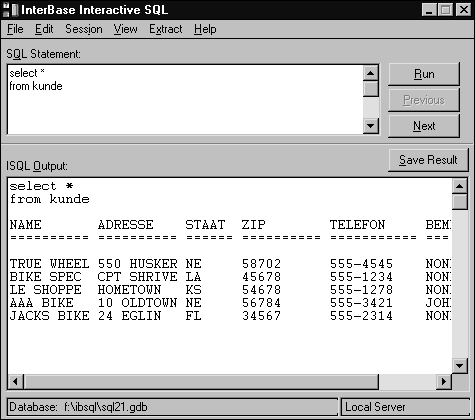Minimize the InterBase window
The image size is (475, 420).
click(x=429, y=10)
